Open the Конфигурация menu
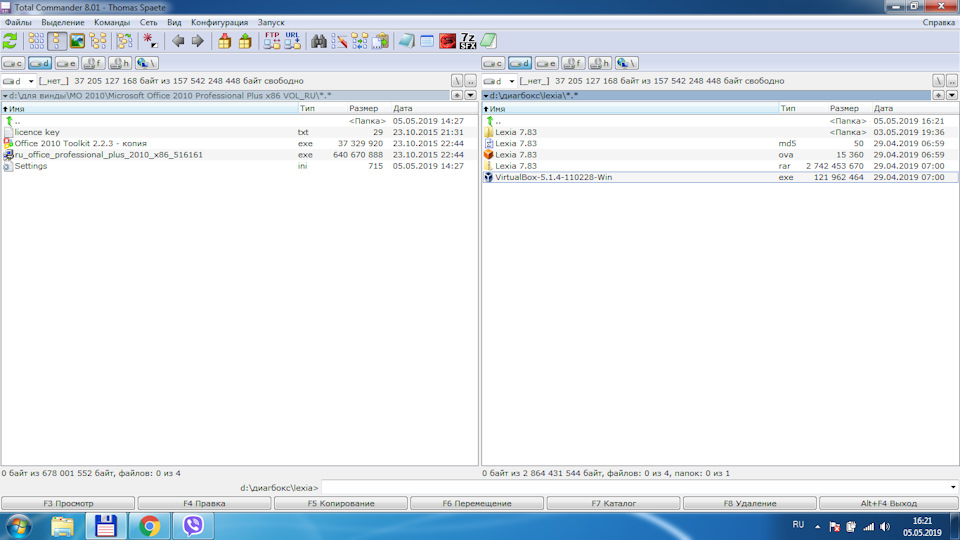The height and width of the screenshot is (540, 960). 219,23
